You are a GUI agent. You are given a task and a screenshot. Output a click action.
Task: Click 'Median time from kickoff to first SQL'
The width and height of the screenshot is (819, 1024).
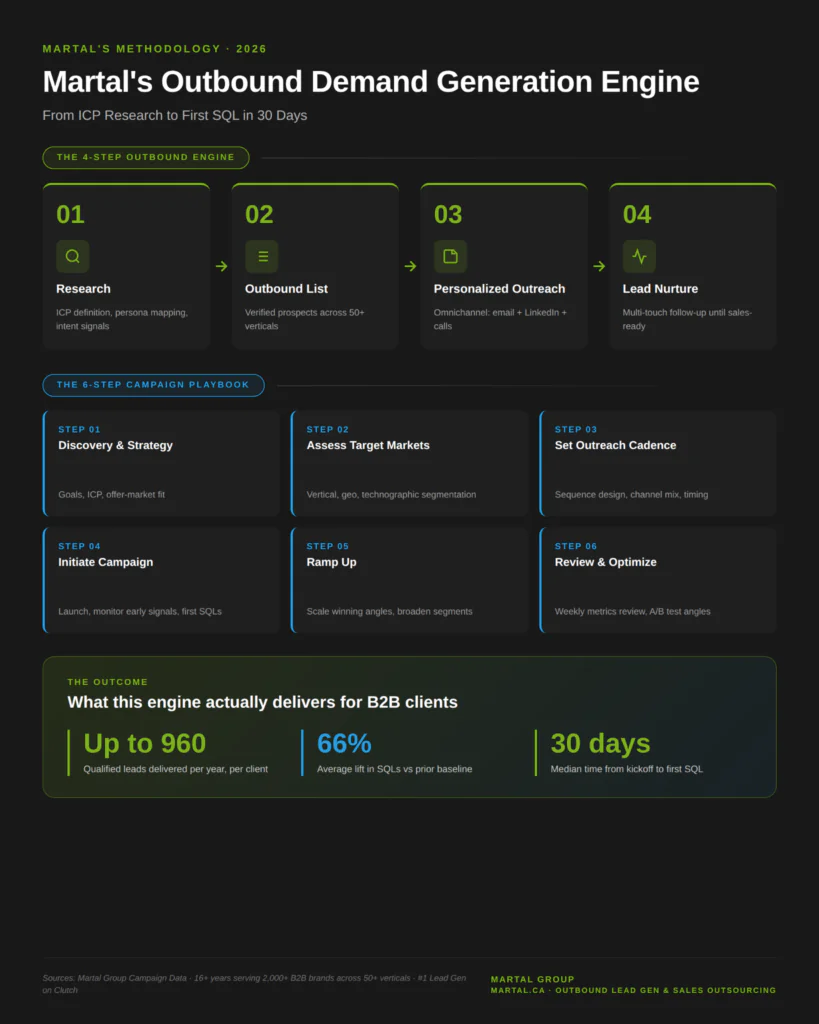coord(626,769)
